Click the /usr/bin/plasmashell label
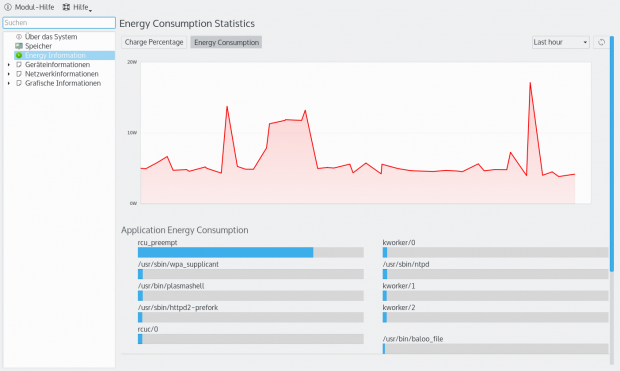 171,286
